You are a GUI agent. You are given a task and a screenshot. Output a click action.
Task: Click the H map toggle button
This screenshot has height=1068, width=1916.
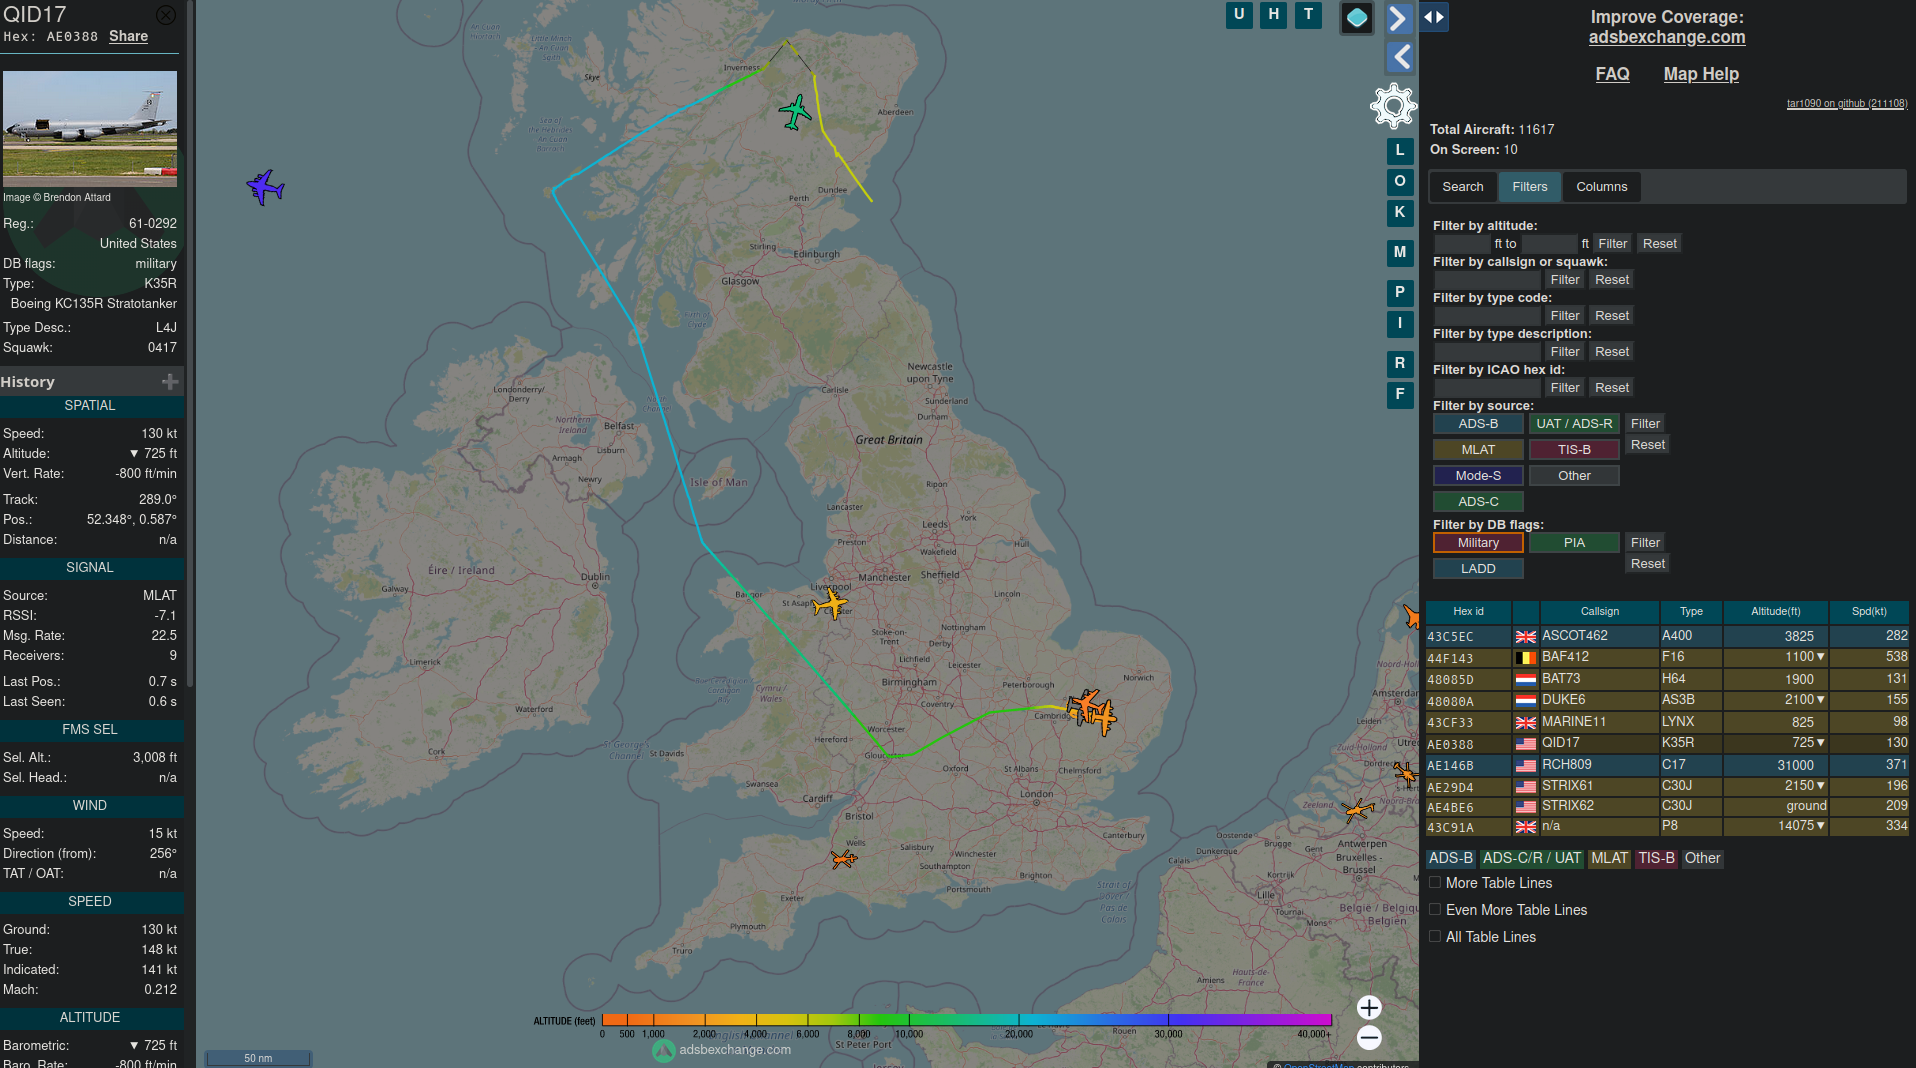point(1274,15)
